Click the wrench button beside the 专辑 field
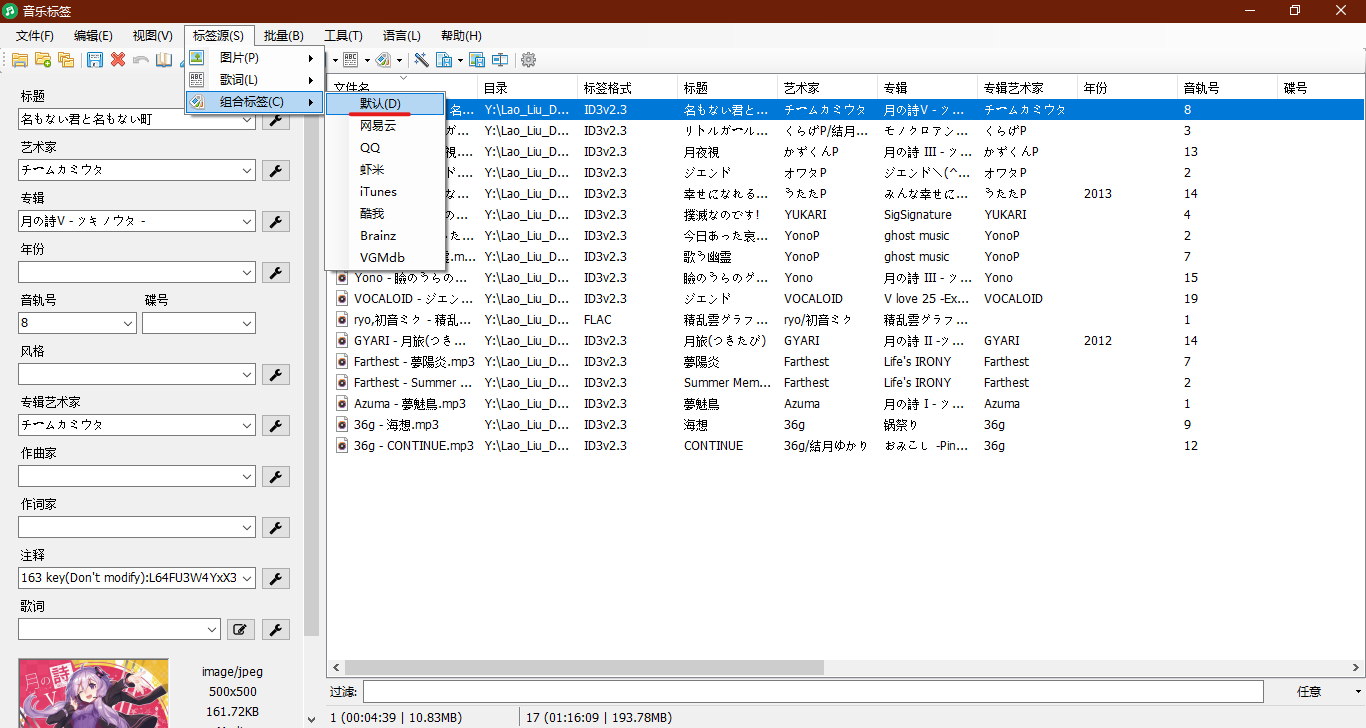 coord(275,221)
